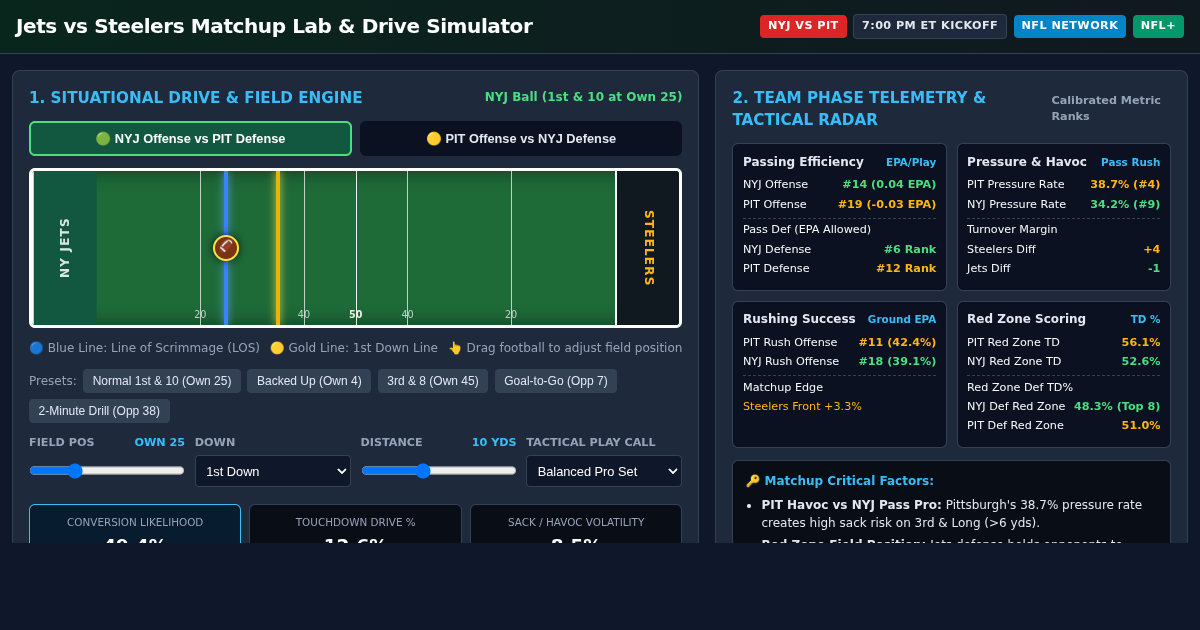Image resolution: width=1200 pixels, height=630 pixels.
Task: Adjust the Field Pos slider
Action: point(107,470)
